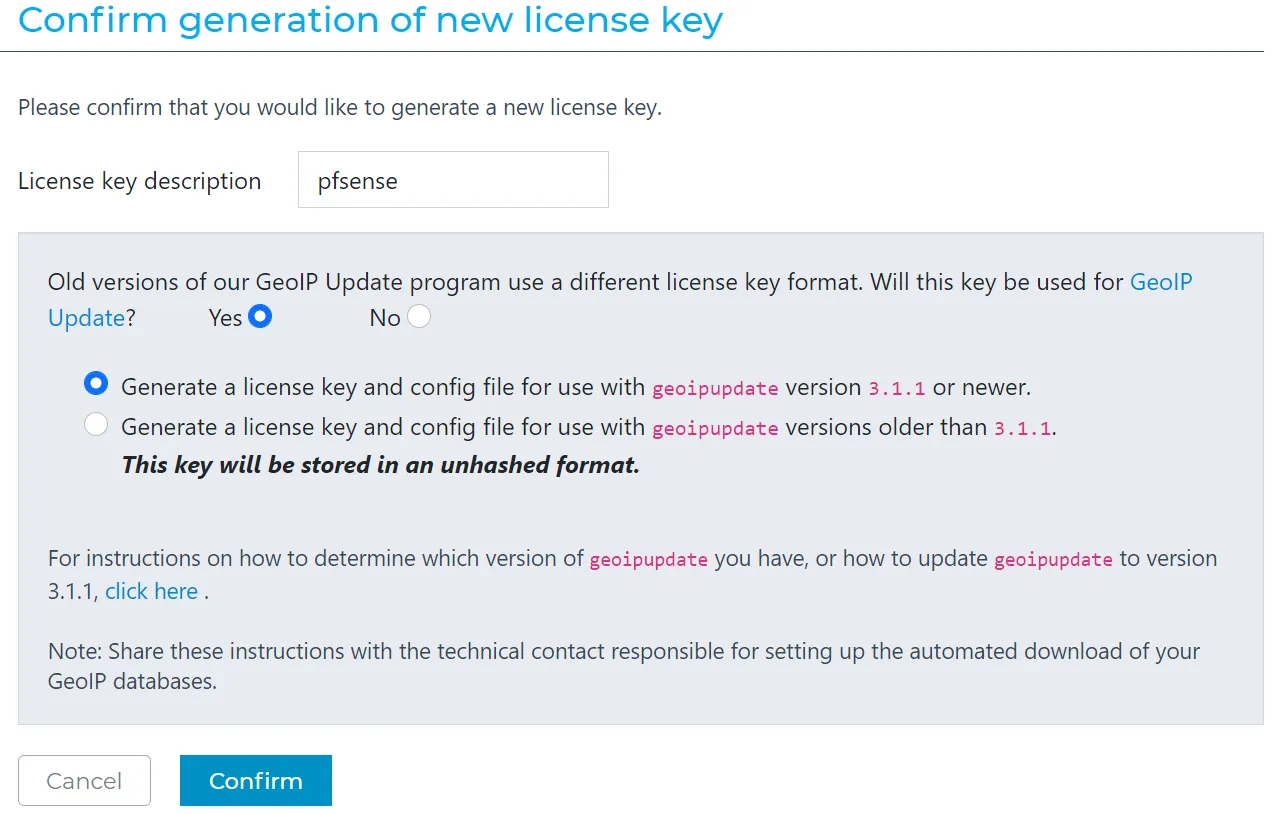Screen dimensions: 1273x814
Task: Click the "No" label text
Action: point(384,318)
